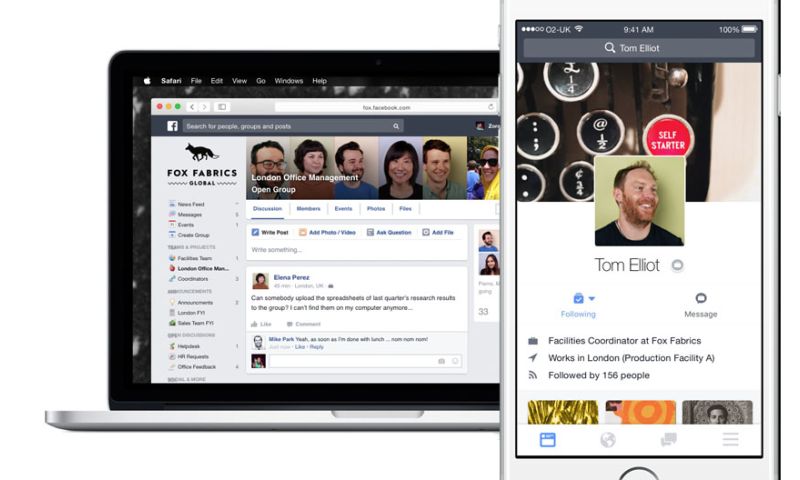800x480 pixels.
Task: Click the Facebook search field for people and groups
Action: pos(293,126)
